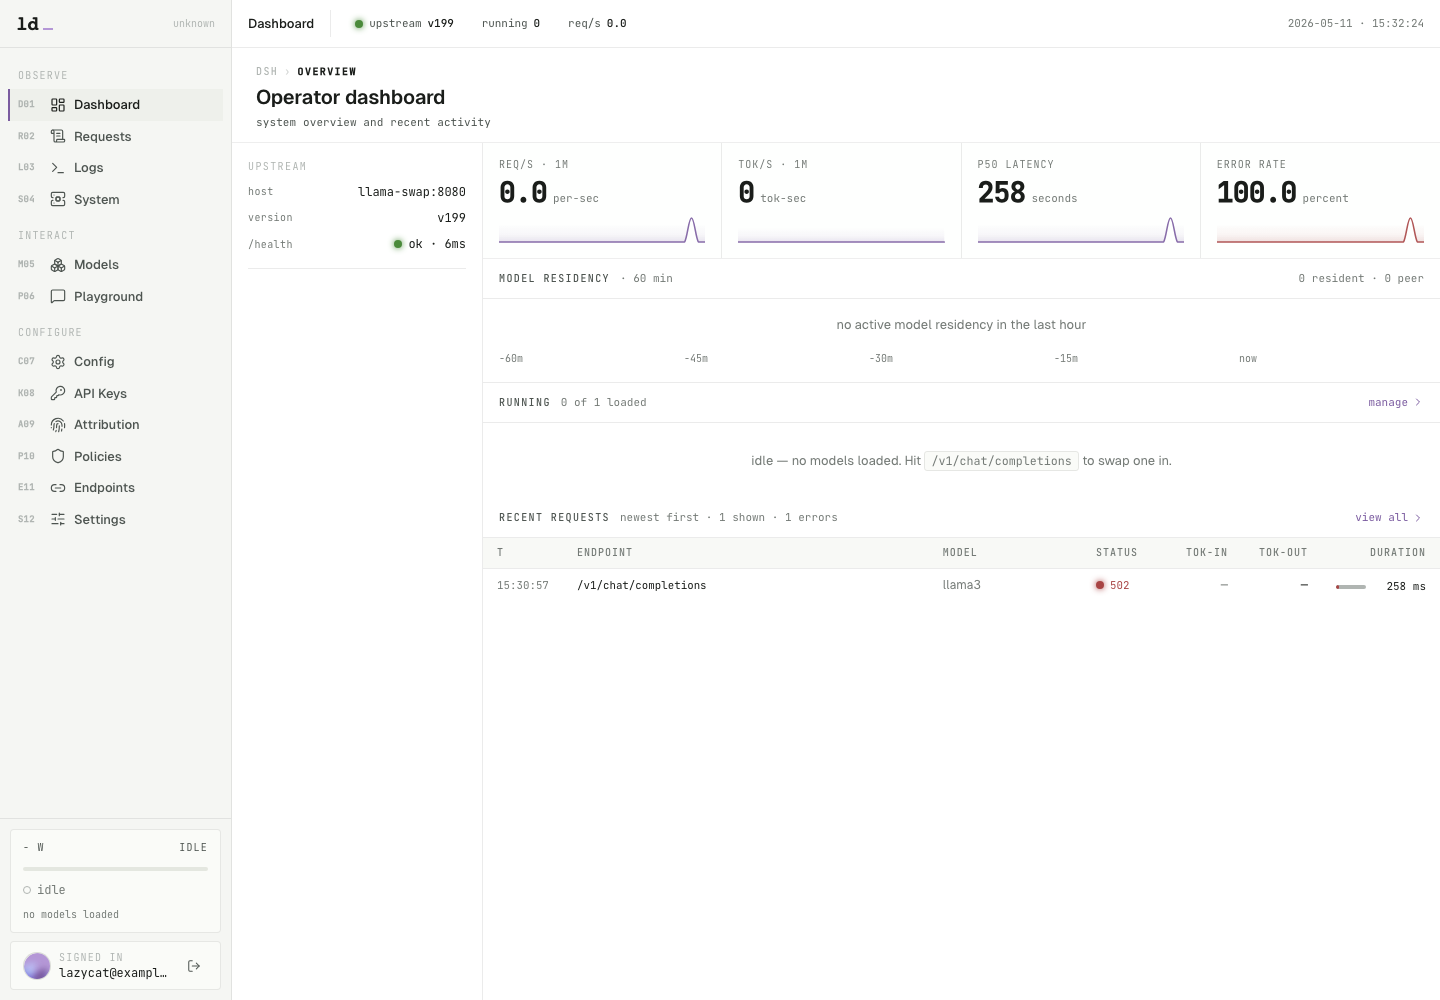
Task: Click the DSH breadcrumb
Action: point(266,72)
